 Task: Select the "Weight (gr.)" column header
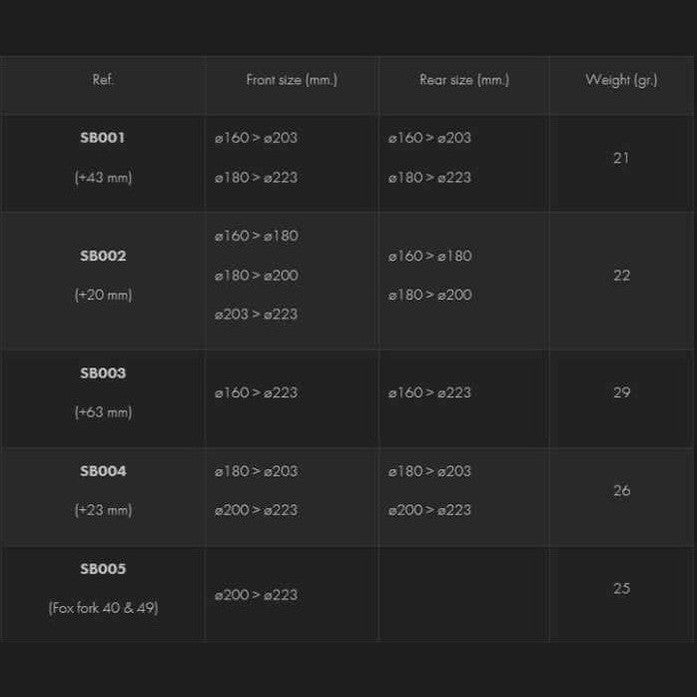tap(621, 80)
